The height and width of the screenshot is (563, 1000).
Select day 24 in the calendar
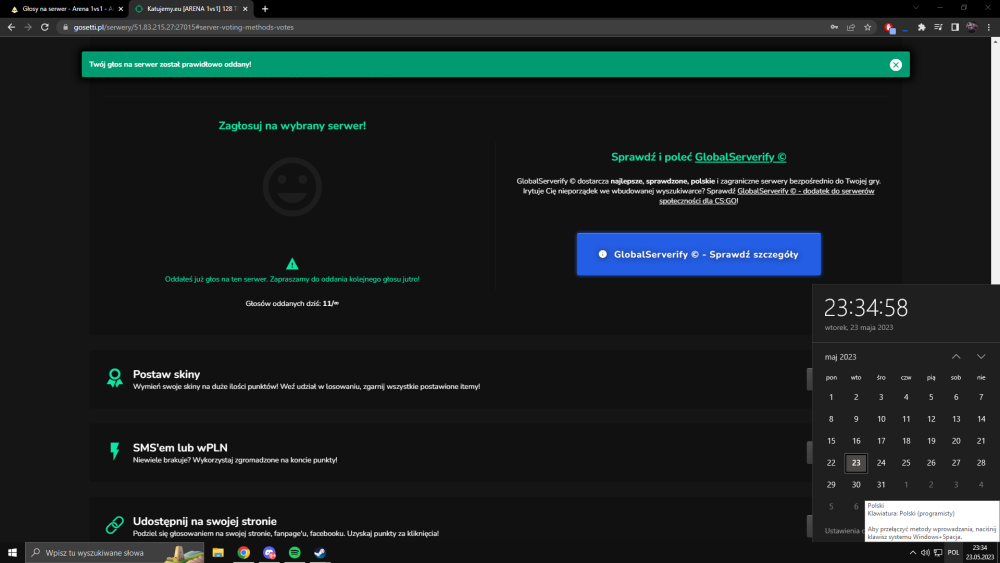pyautogui.click(x=881, y=463)
